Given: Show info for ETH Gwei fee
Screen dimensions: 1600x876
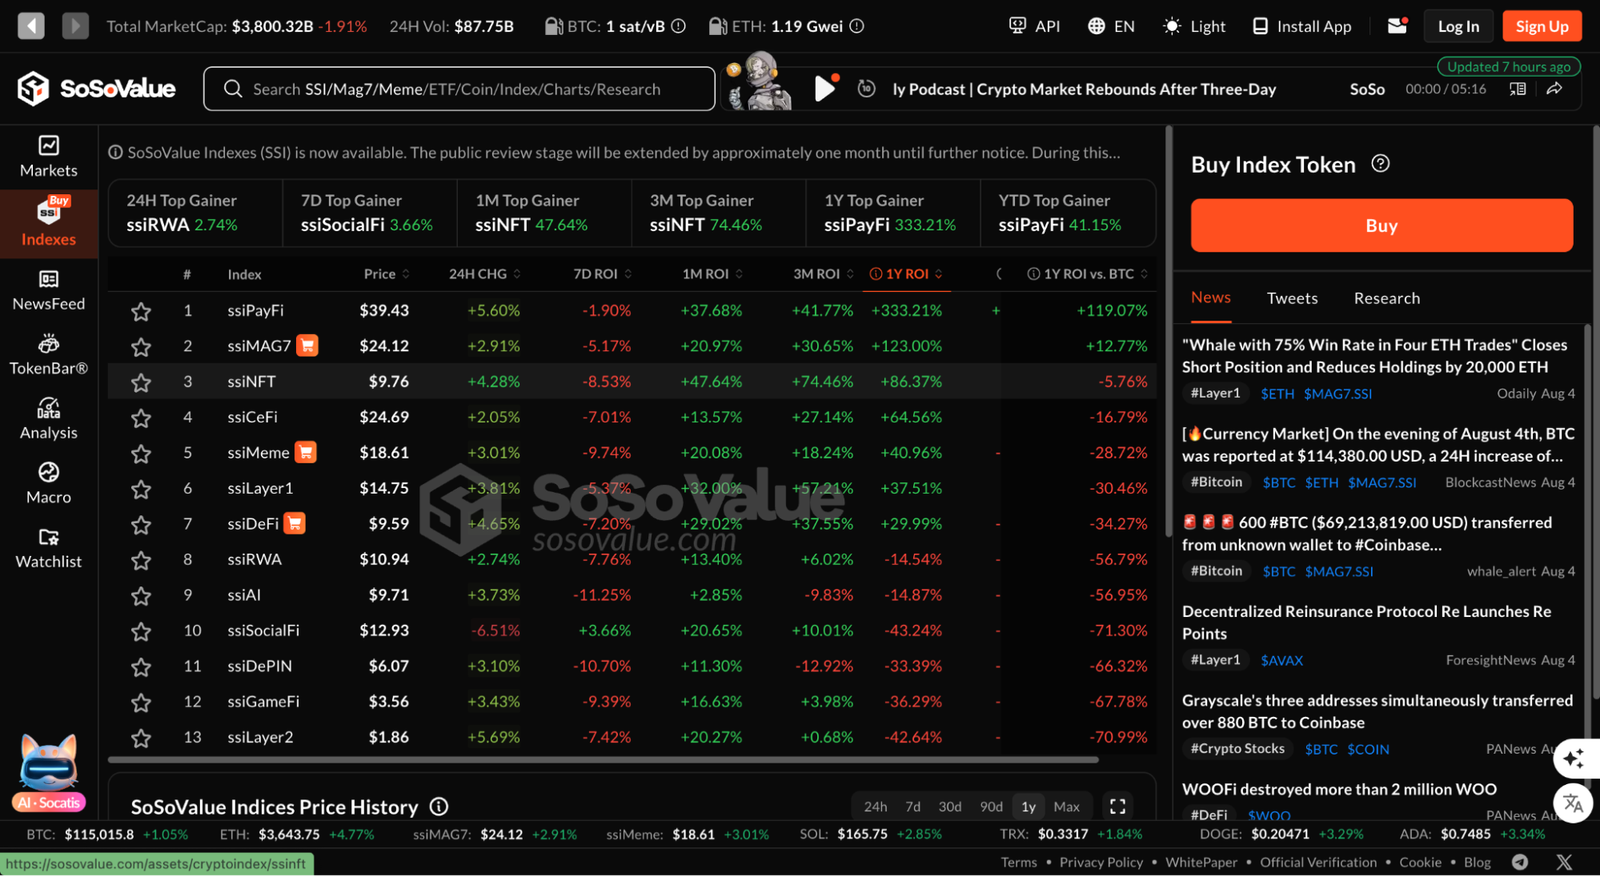Looking at the screenshot, I should (x=857, y=26).
